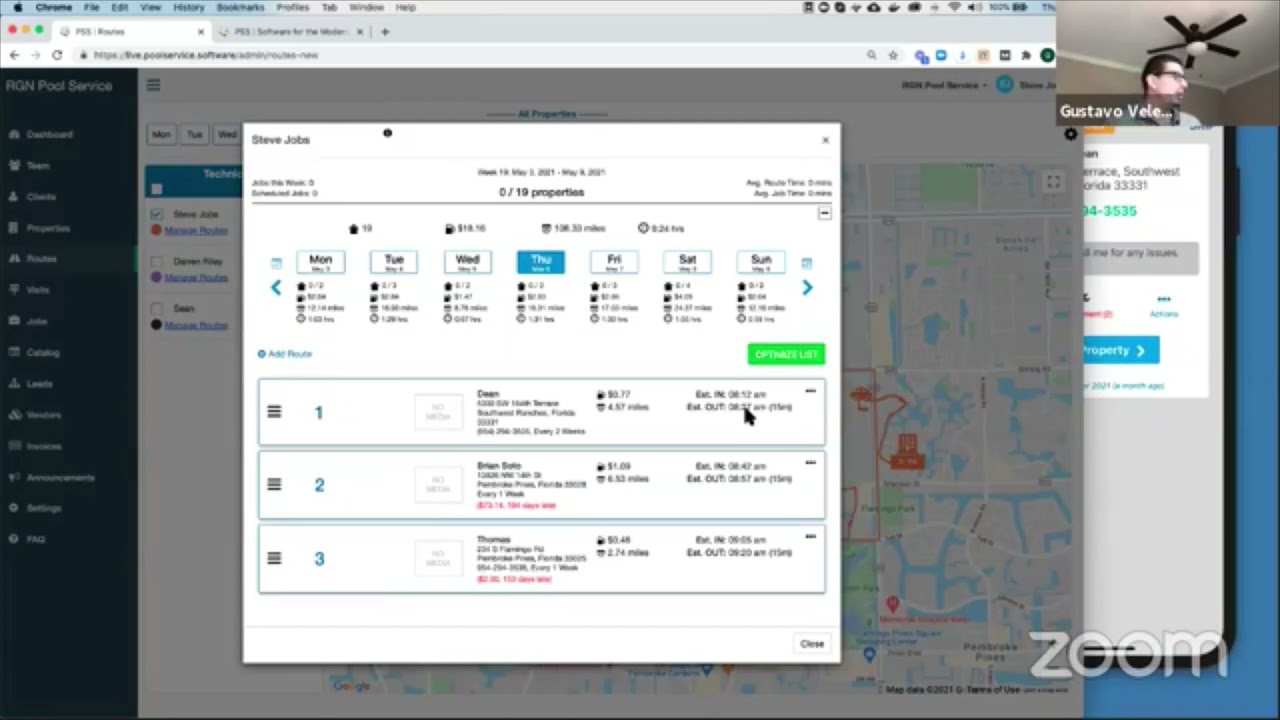Select the Mon day tab in dialog
This screenshot has width=1280, height=720.
[320, 262]
